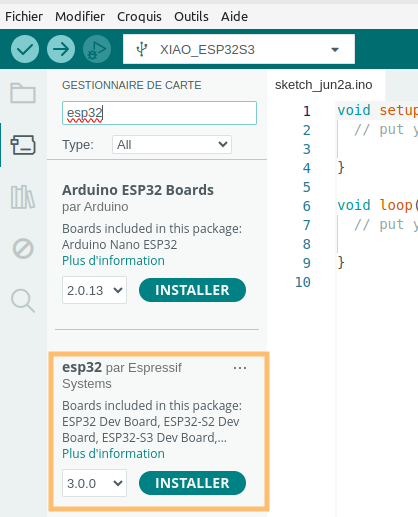Click the Verify checkmark button
Image resolution: width=418 pixels, height=517 pixels.
click(25, 49)
